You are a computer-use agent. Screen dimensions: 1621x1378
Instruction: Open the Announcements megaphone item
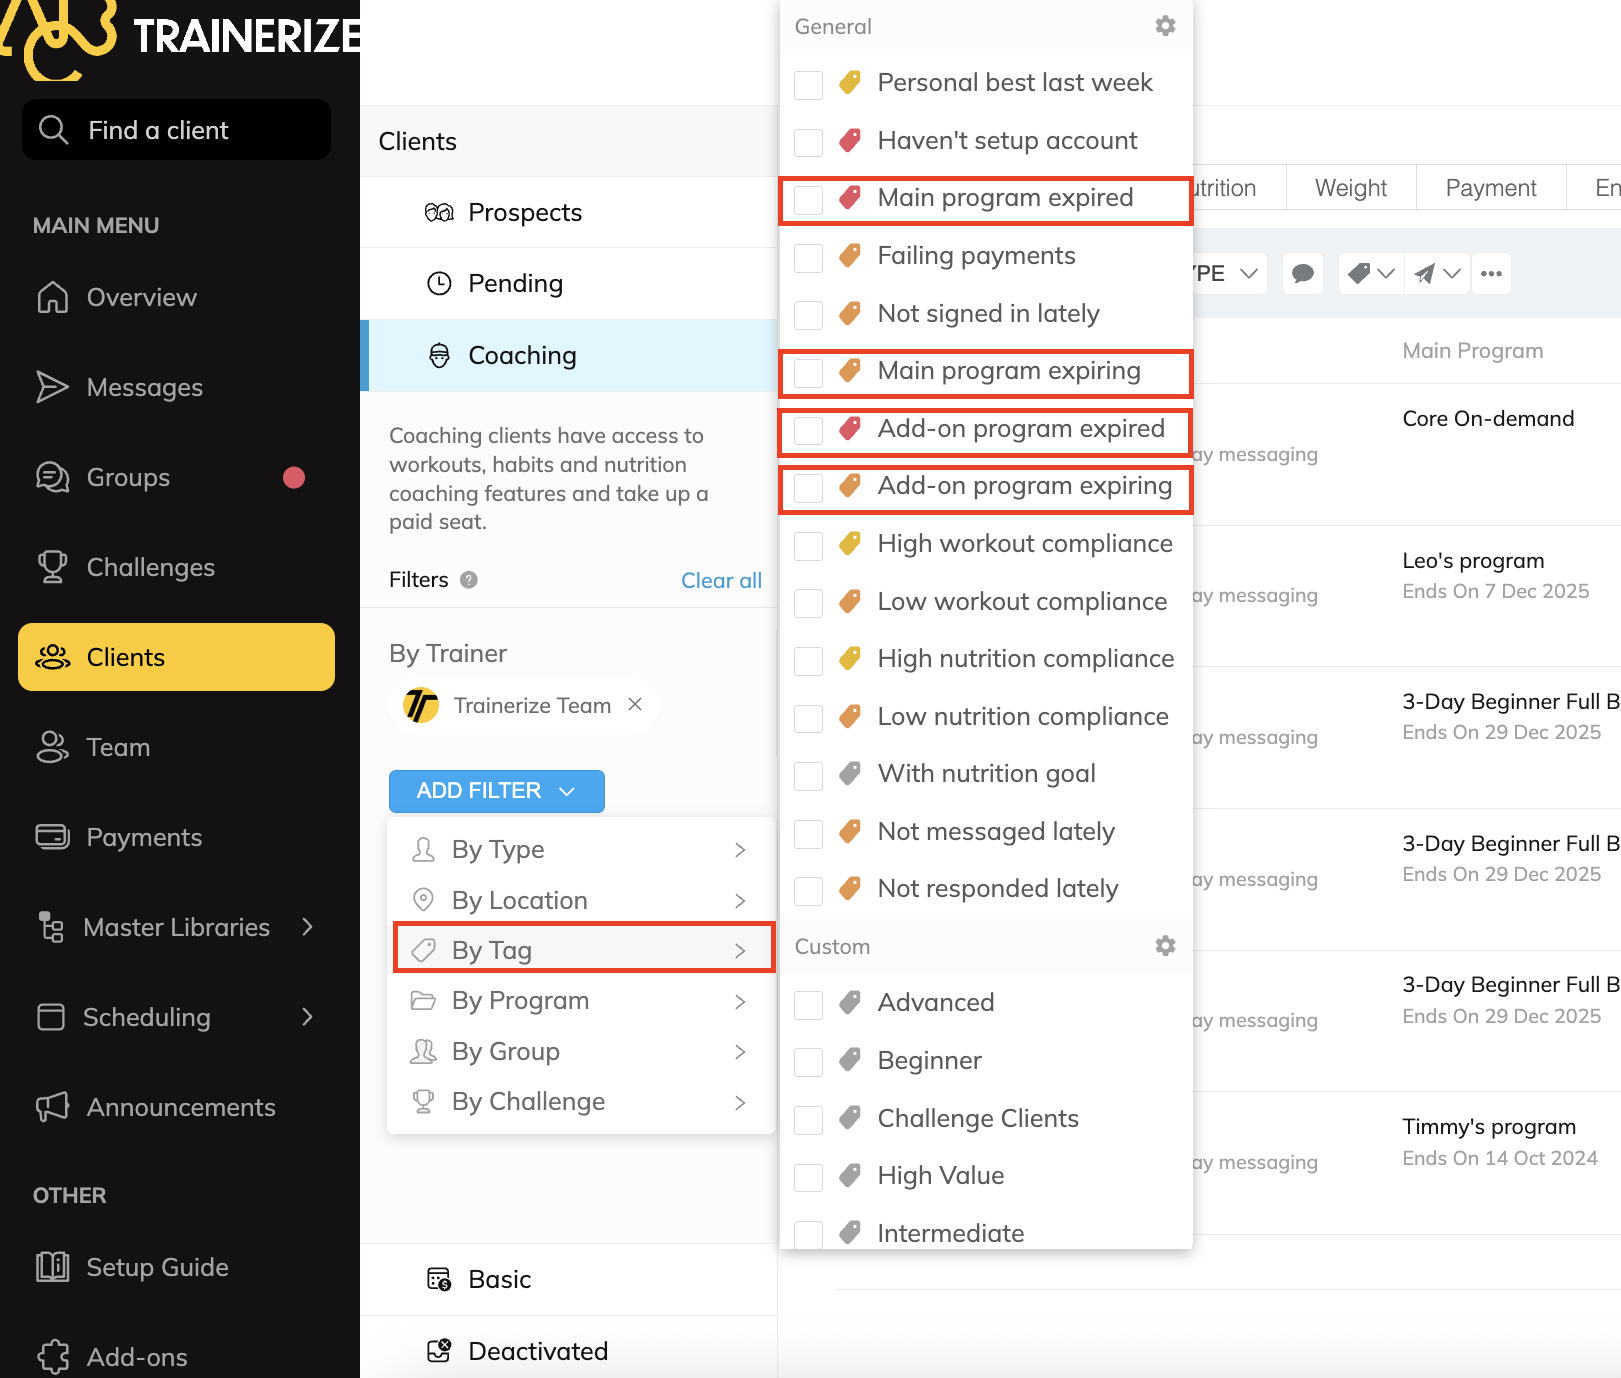(x=180, y=1107)
